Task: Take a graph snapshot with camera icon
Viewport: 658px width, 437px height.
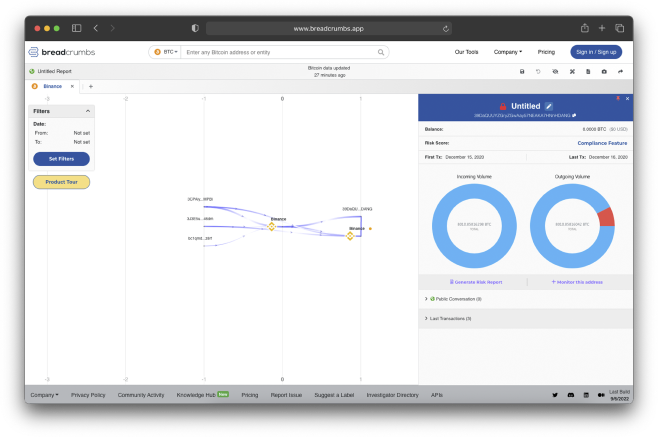Action: [604, 71]
